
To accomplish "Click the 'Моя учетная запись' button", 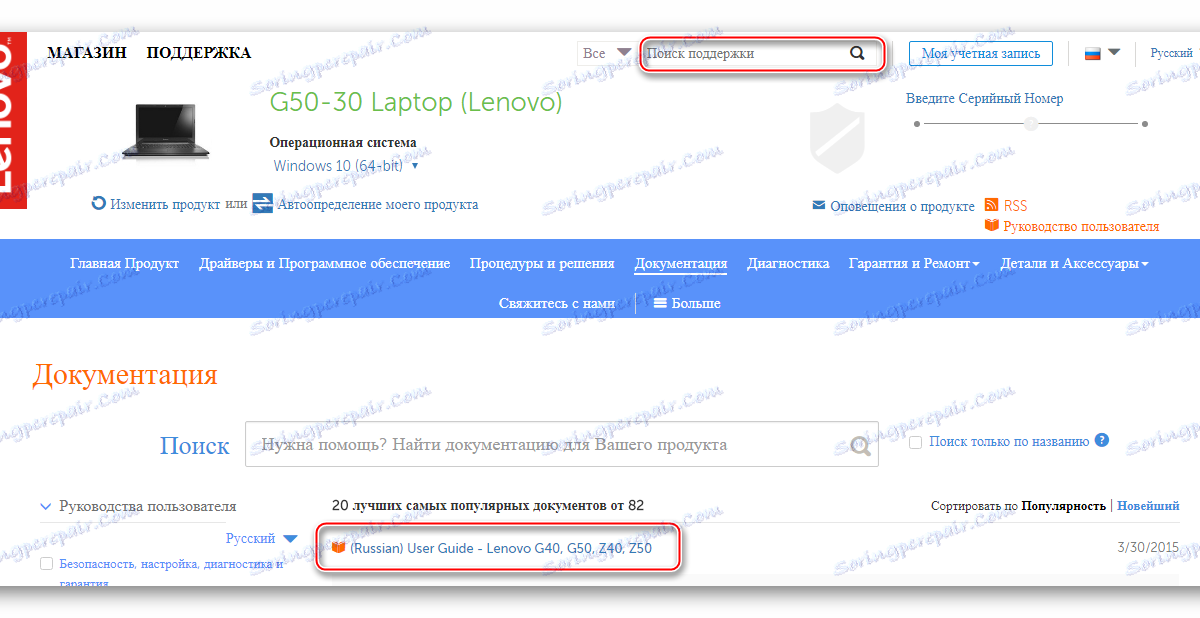I will (981, 53).
